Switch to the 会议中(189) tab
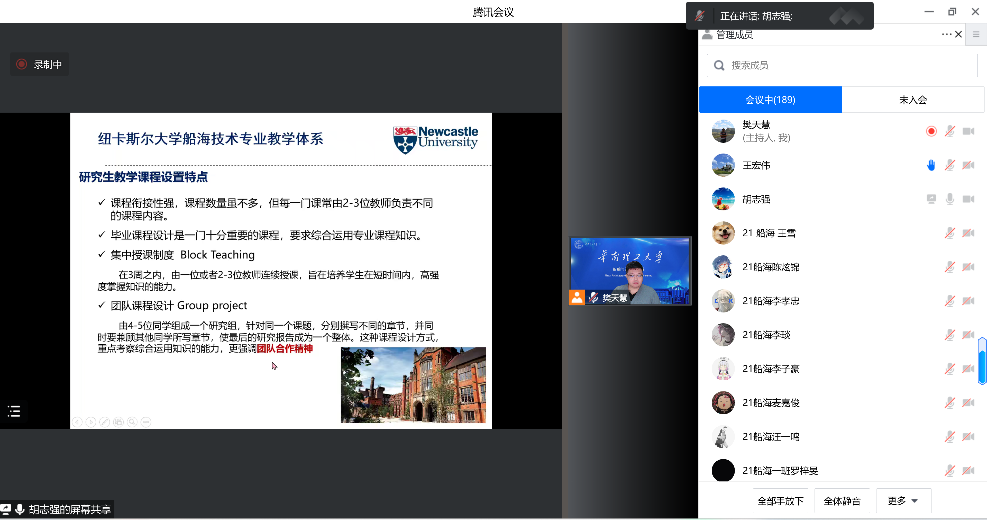The image size is (987, 520). tap(770, 100)
